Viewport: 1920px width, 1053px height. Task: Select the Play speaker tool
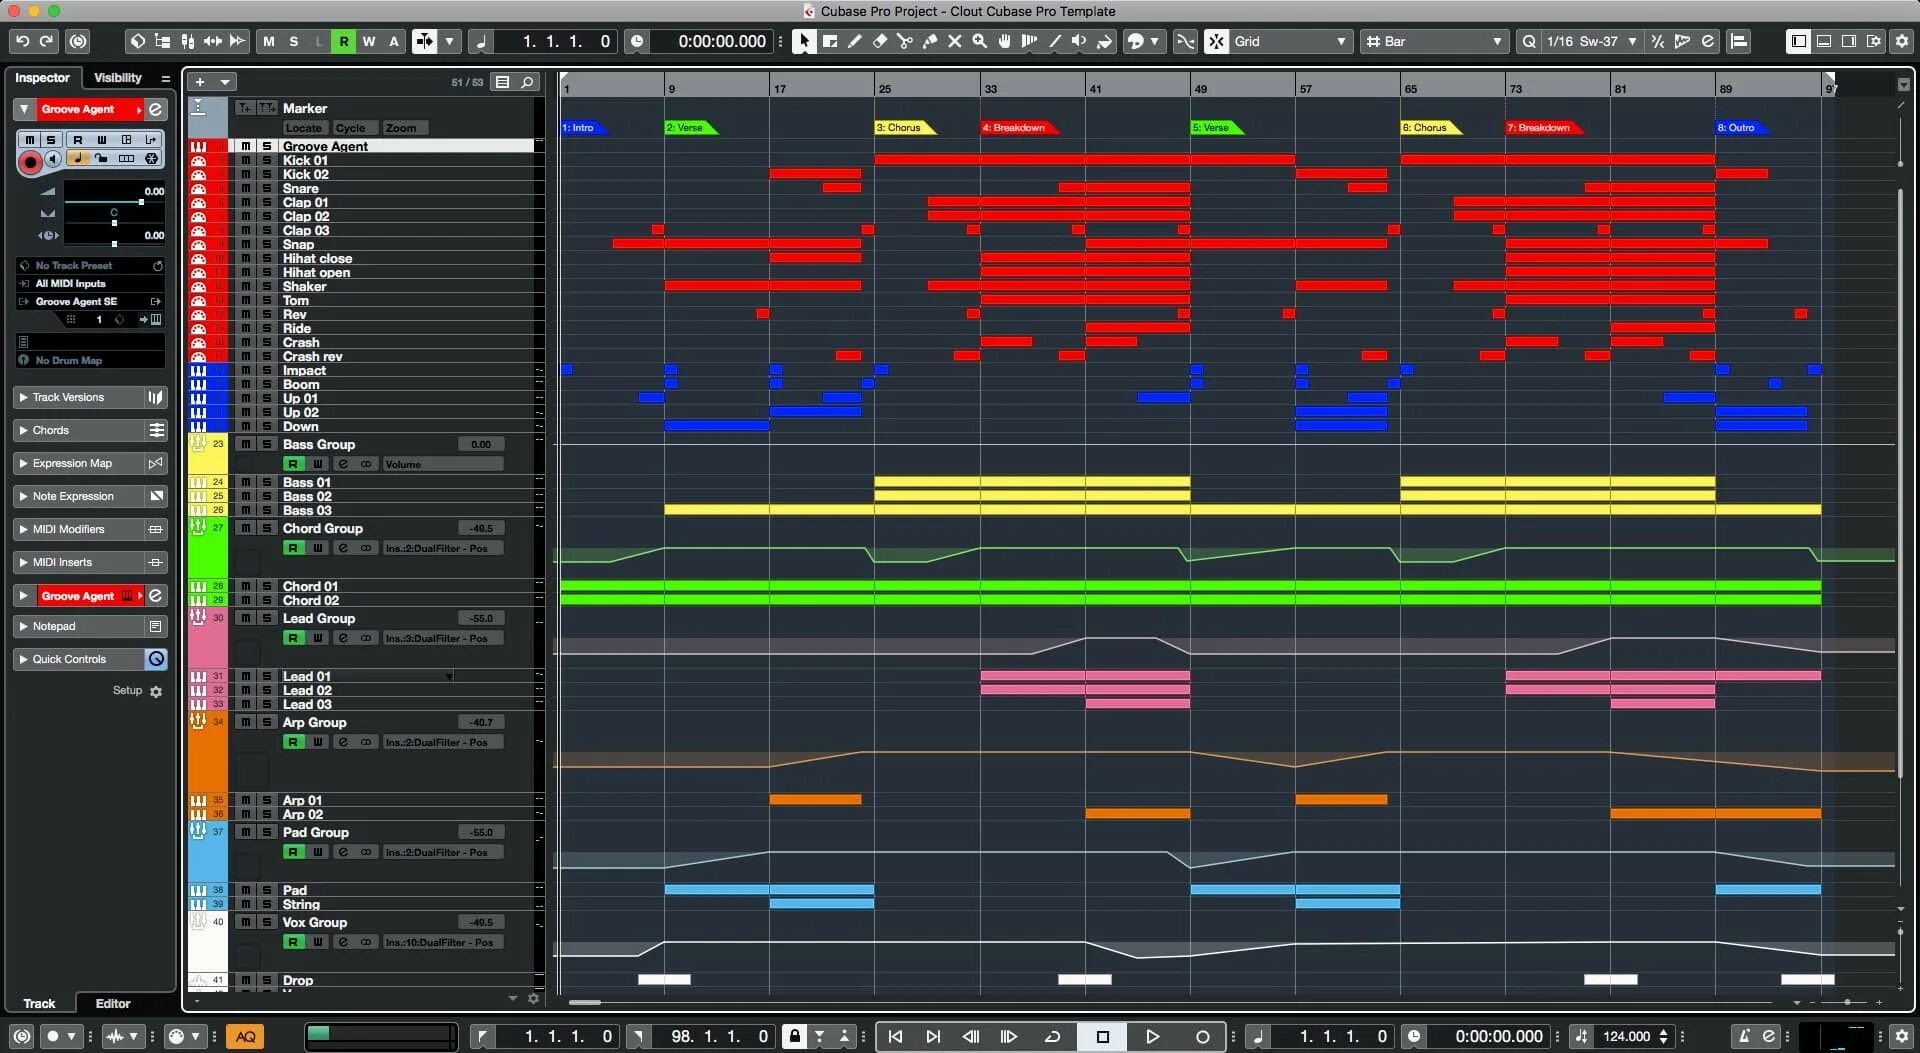pyautogui.click(x=1079, y=41)
